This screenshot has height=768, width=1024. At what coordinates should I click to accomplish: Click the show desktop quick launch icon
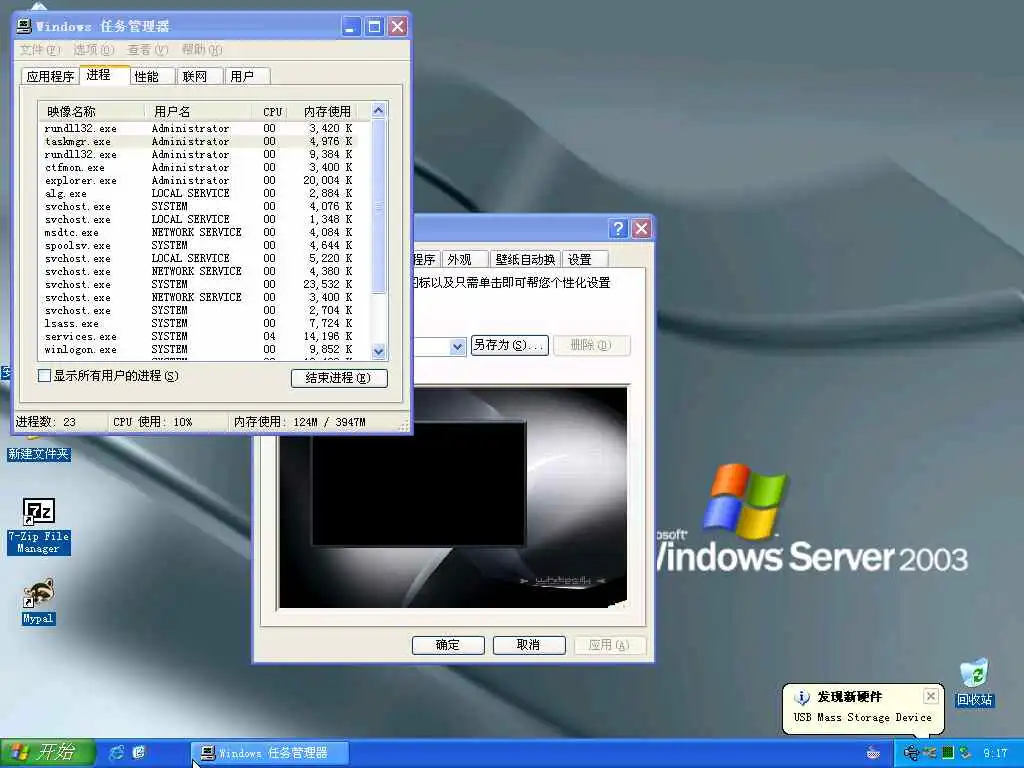139,752
